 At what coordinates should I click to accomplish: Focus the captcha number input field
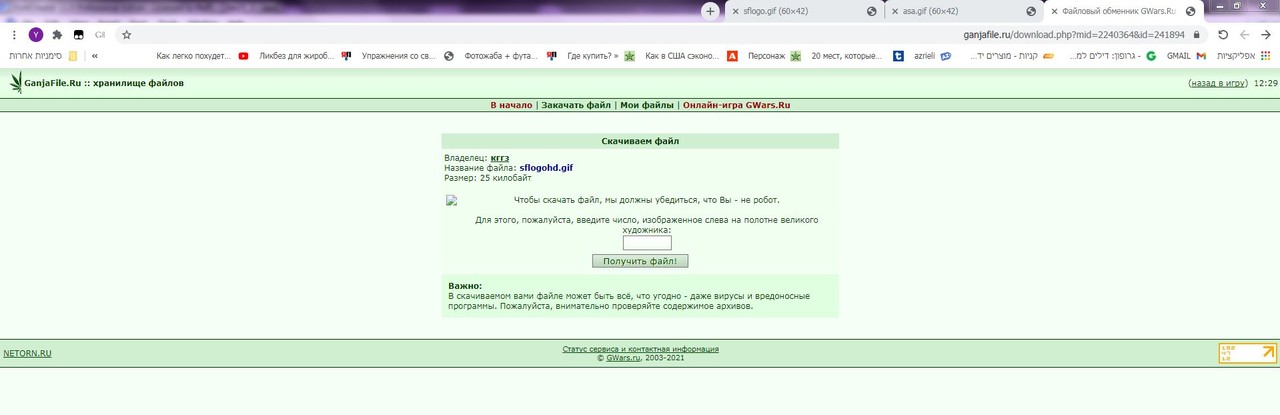click(647, 242)
